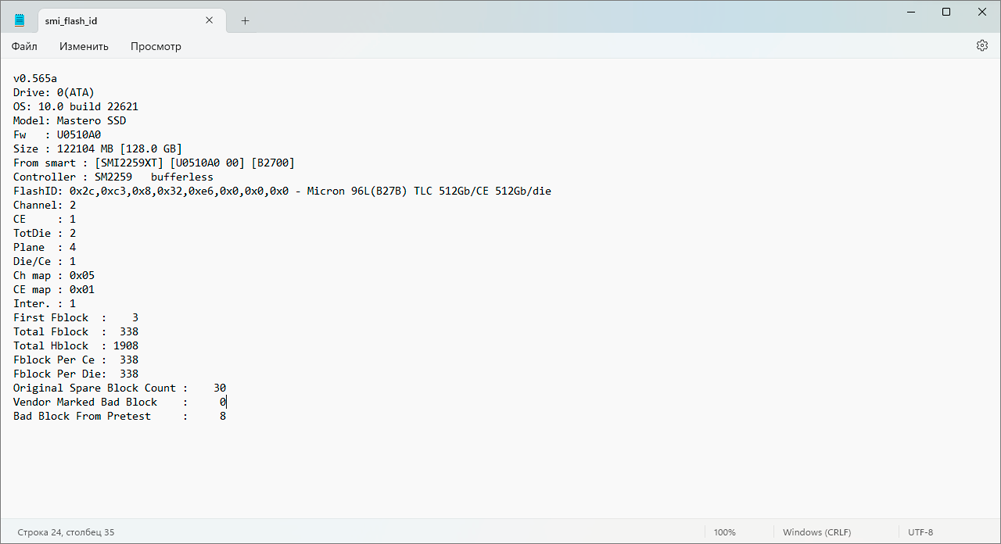Click the 'First Fblock : 3' line
This screenshot has height=544, width=1001.
pyautogui.click(x=75, y=317)
